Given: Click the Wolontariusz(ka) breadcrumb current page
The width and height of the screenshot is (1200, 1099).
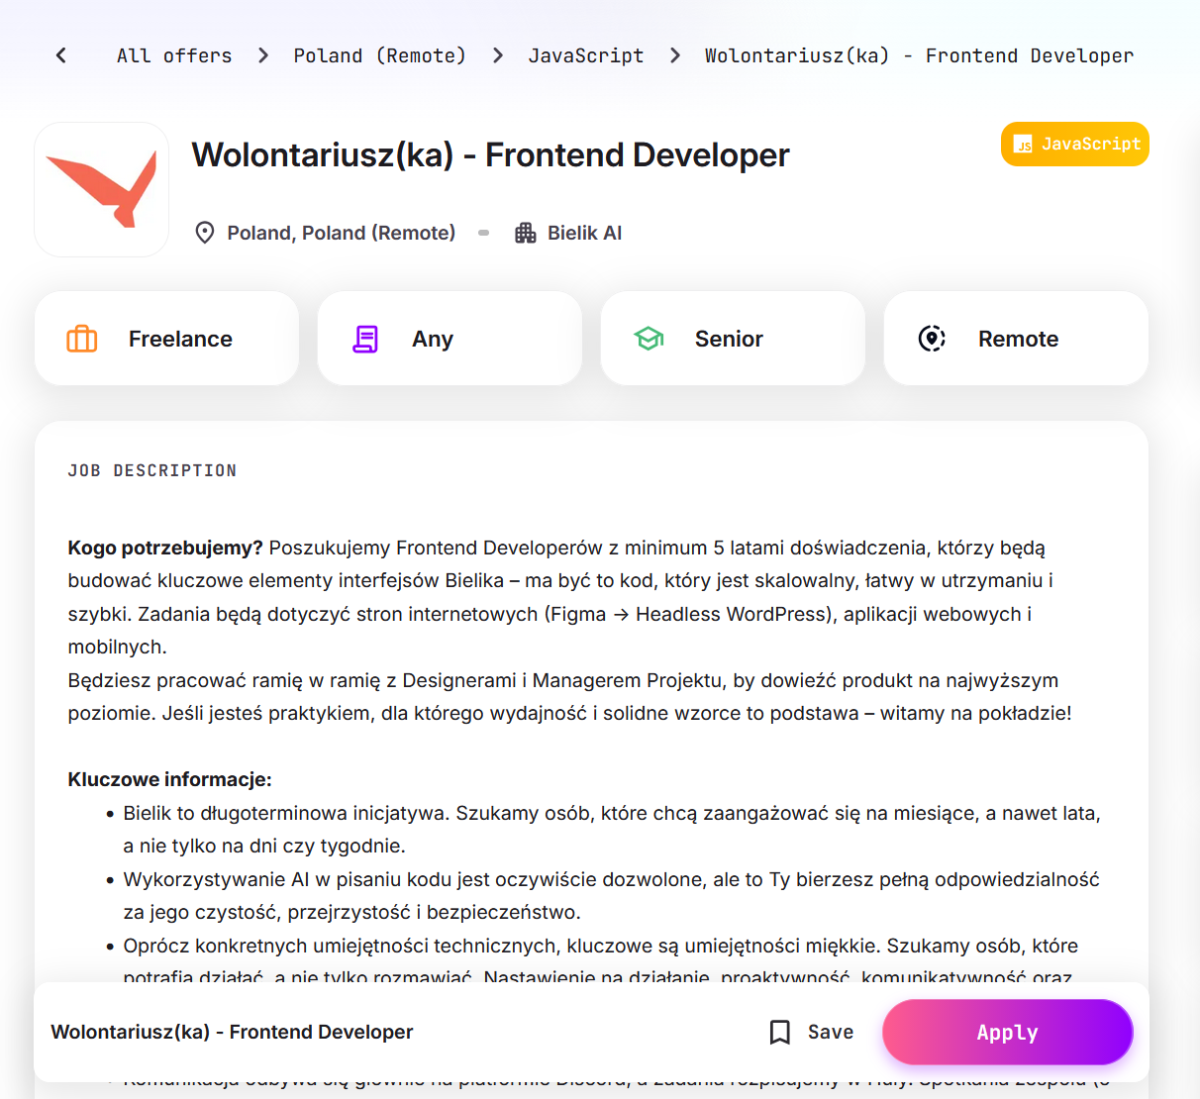Looking at the screenshot, I should (x=919, y=56).
